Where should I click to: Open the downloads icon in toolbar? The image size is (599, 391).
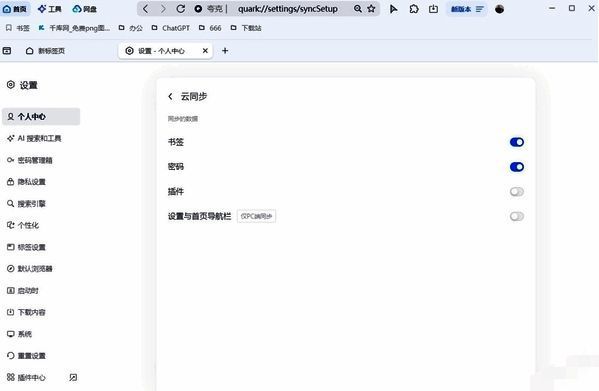(x=433, y=9)
